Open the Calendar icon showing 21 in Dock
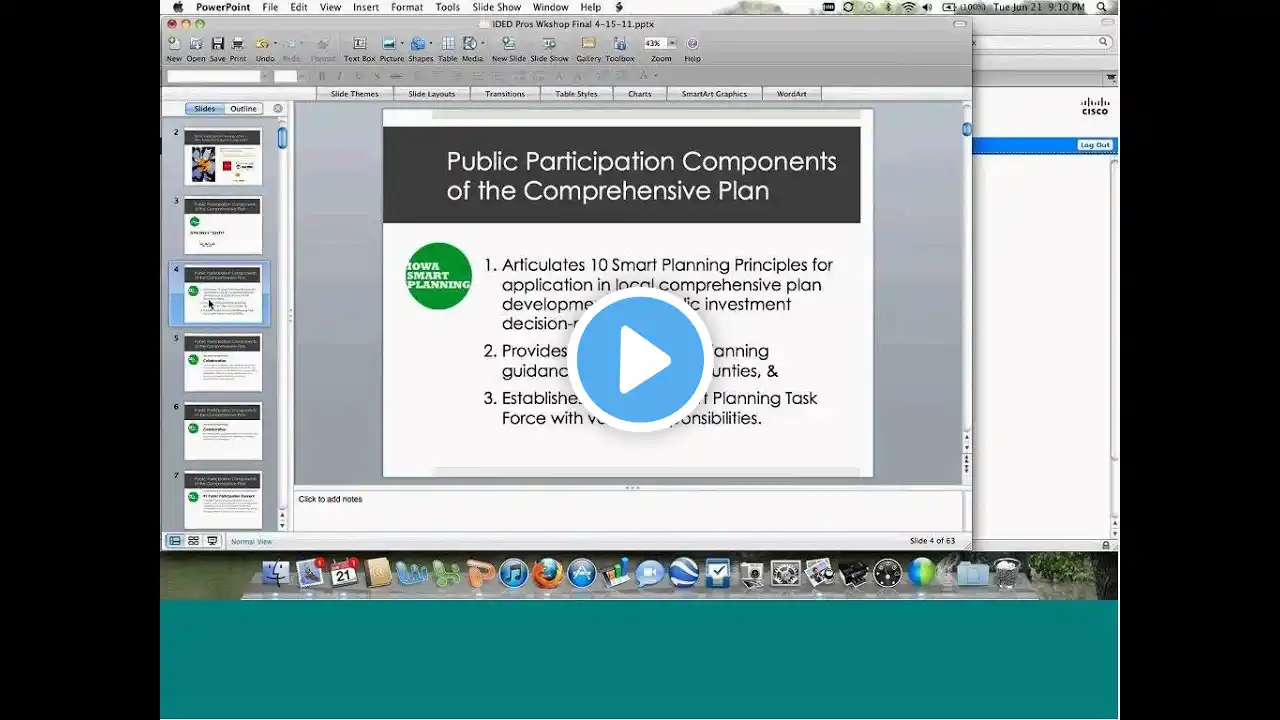1280x720 pixels. 344,573
